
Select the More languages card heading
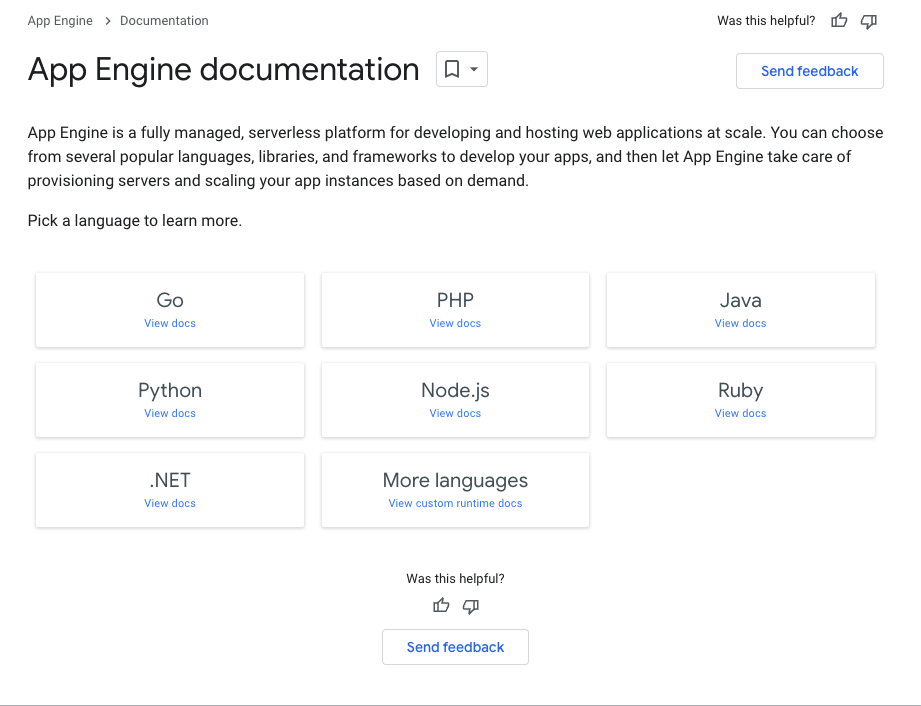455,480
